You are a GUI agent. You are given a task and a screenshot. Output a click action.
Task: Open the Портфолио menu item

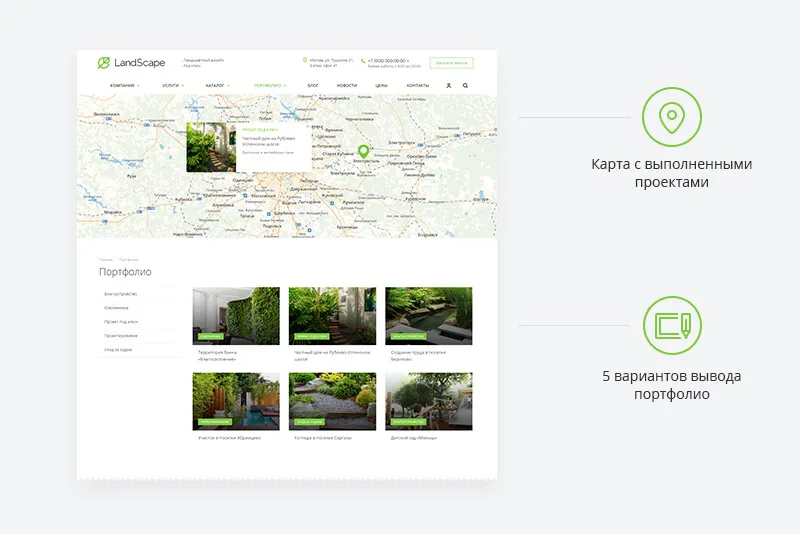269,86
